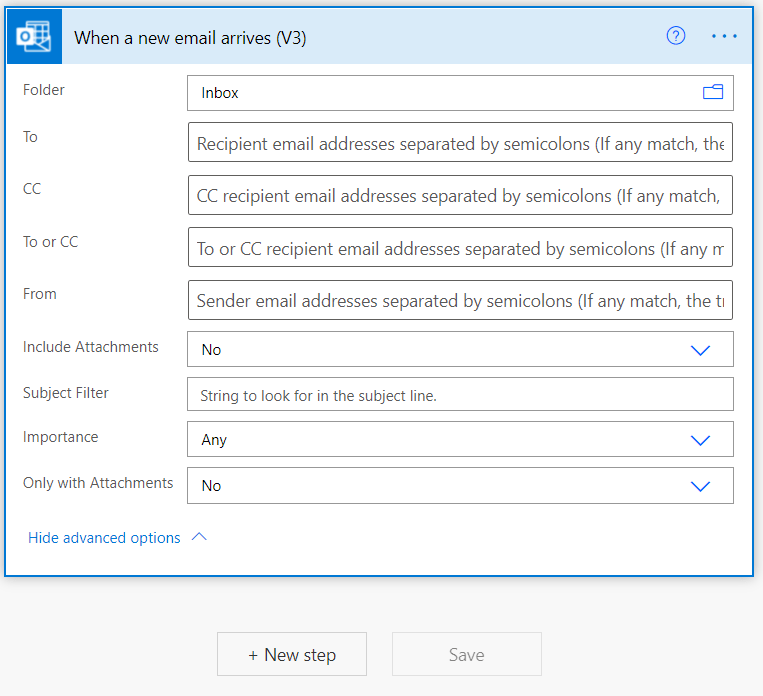This screenshot has width=763, height=696.
Task: Click into the CC recipient field
Action: point(460,195)
